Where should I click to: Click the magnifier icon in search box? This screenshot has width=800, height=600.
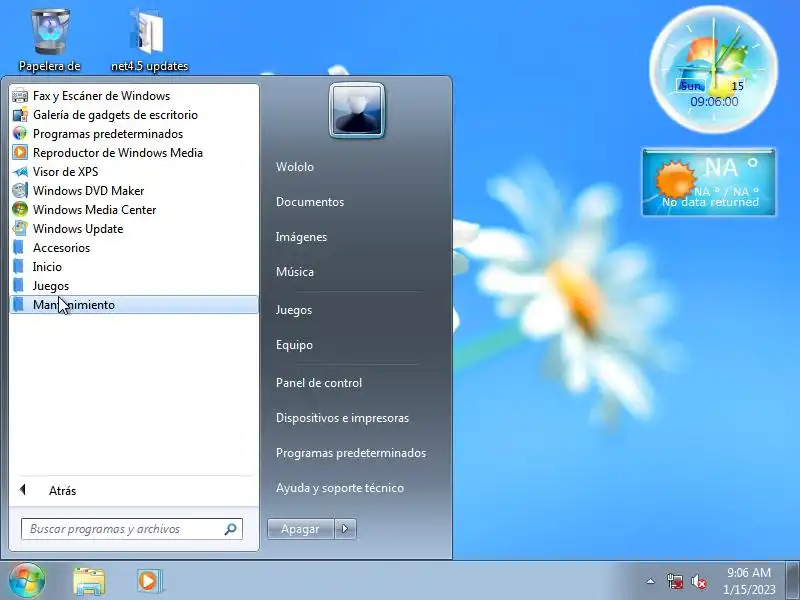tap(231, 529)
